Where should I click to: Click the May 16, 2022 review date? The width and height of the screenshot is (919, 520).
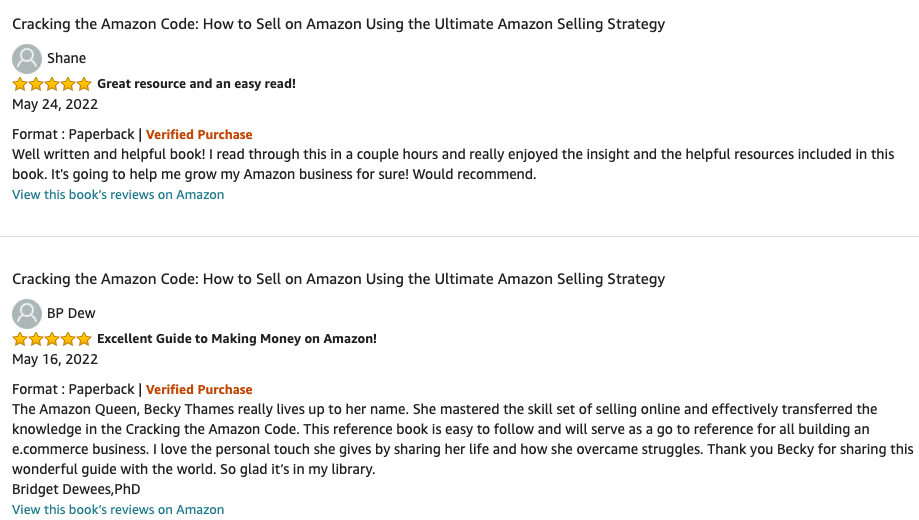[55, 359]
